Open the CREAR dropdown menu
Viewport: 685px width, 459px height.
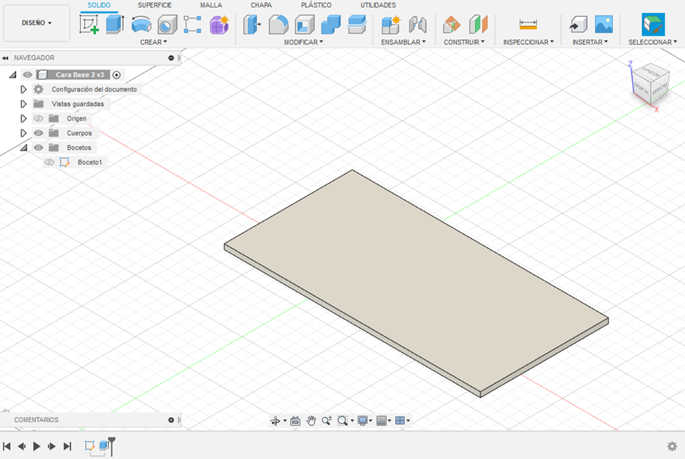pos(153,42)
